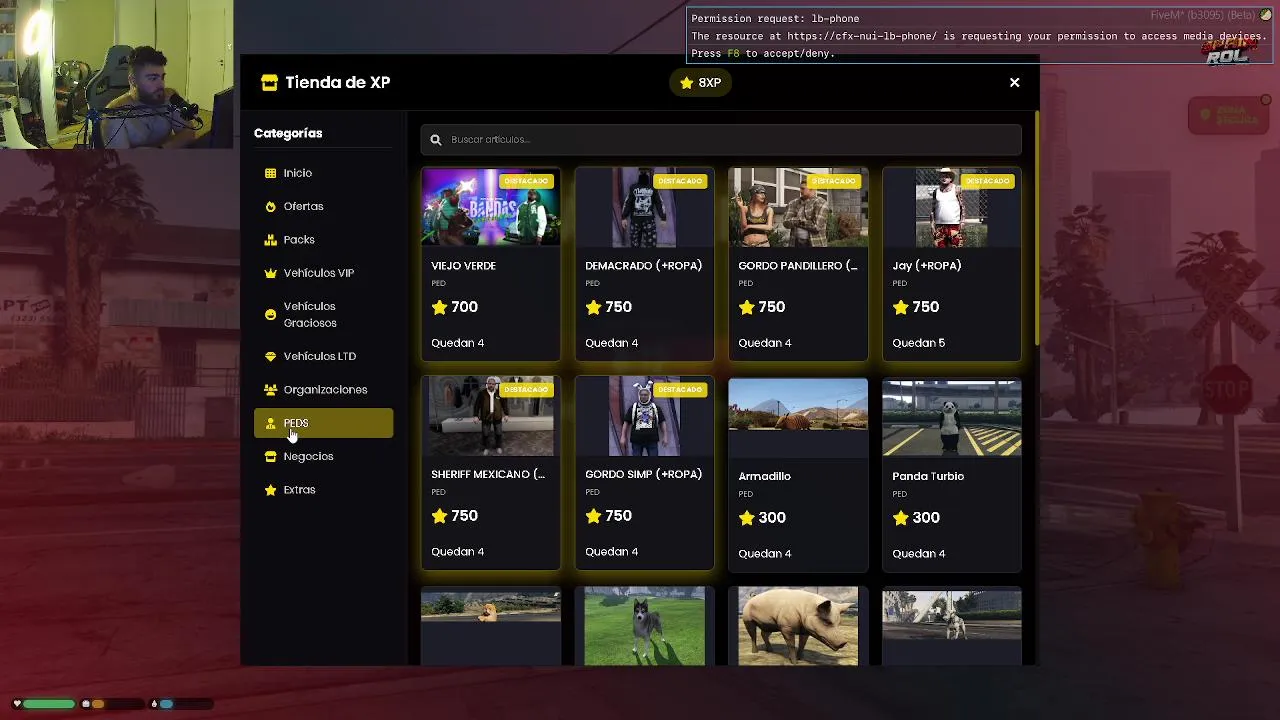Click the Extras star icon

coord(270,490)
